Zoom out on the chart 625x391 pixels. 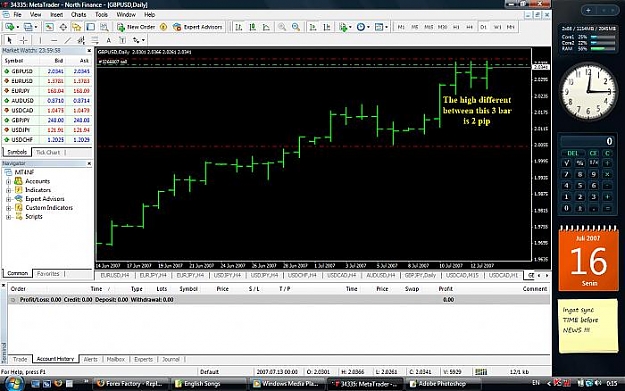[296, 27]
